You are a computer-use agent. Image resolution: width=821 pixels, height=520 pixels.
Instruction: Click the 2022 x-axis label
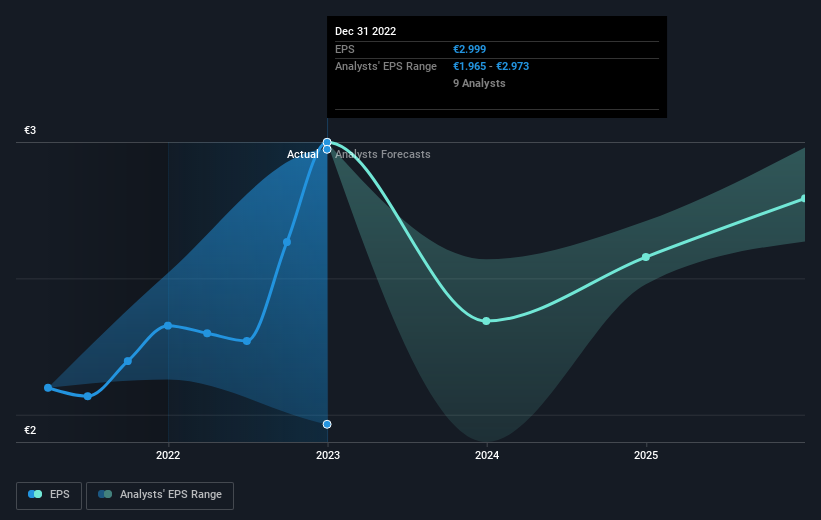[168, 456]
